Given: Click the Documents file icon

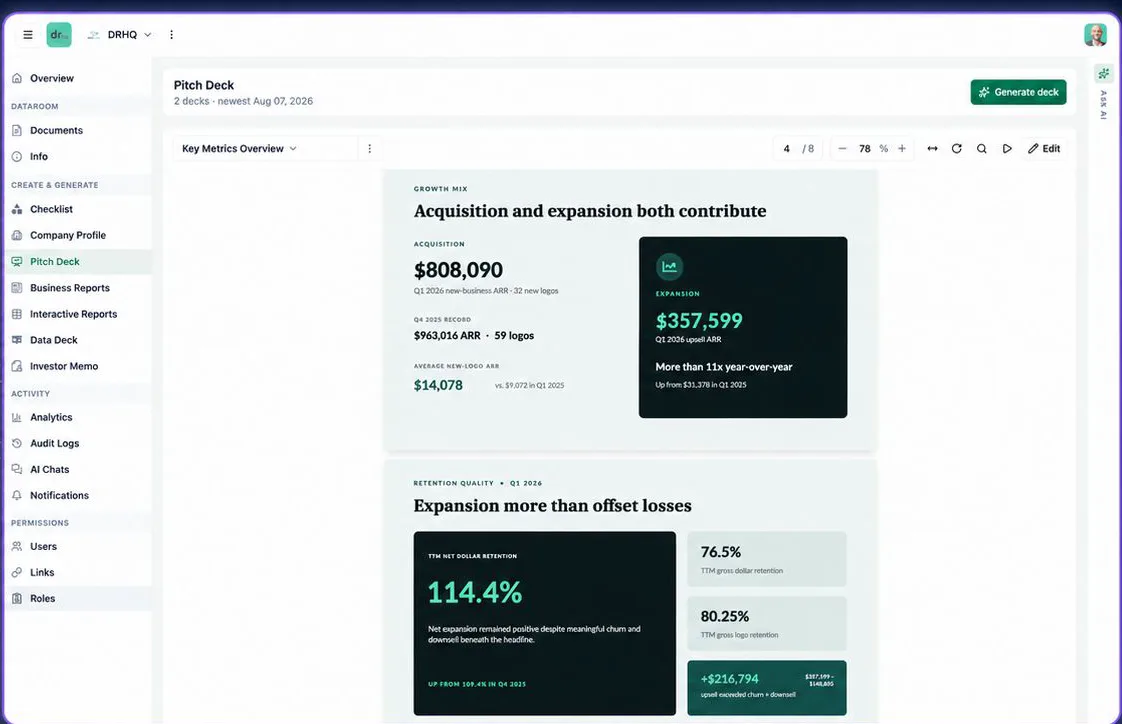Looking at the screenshot, I should 17,130.
